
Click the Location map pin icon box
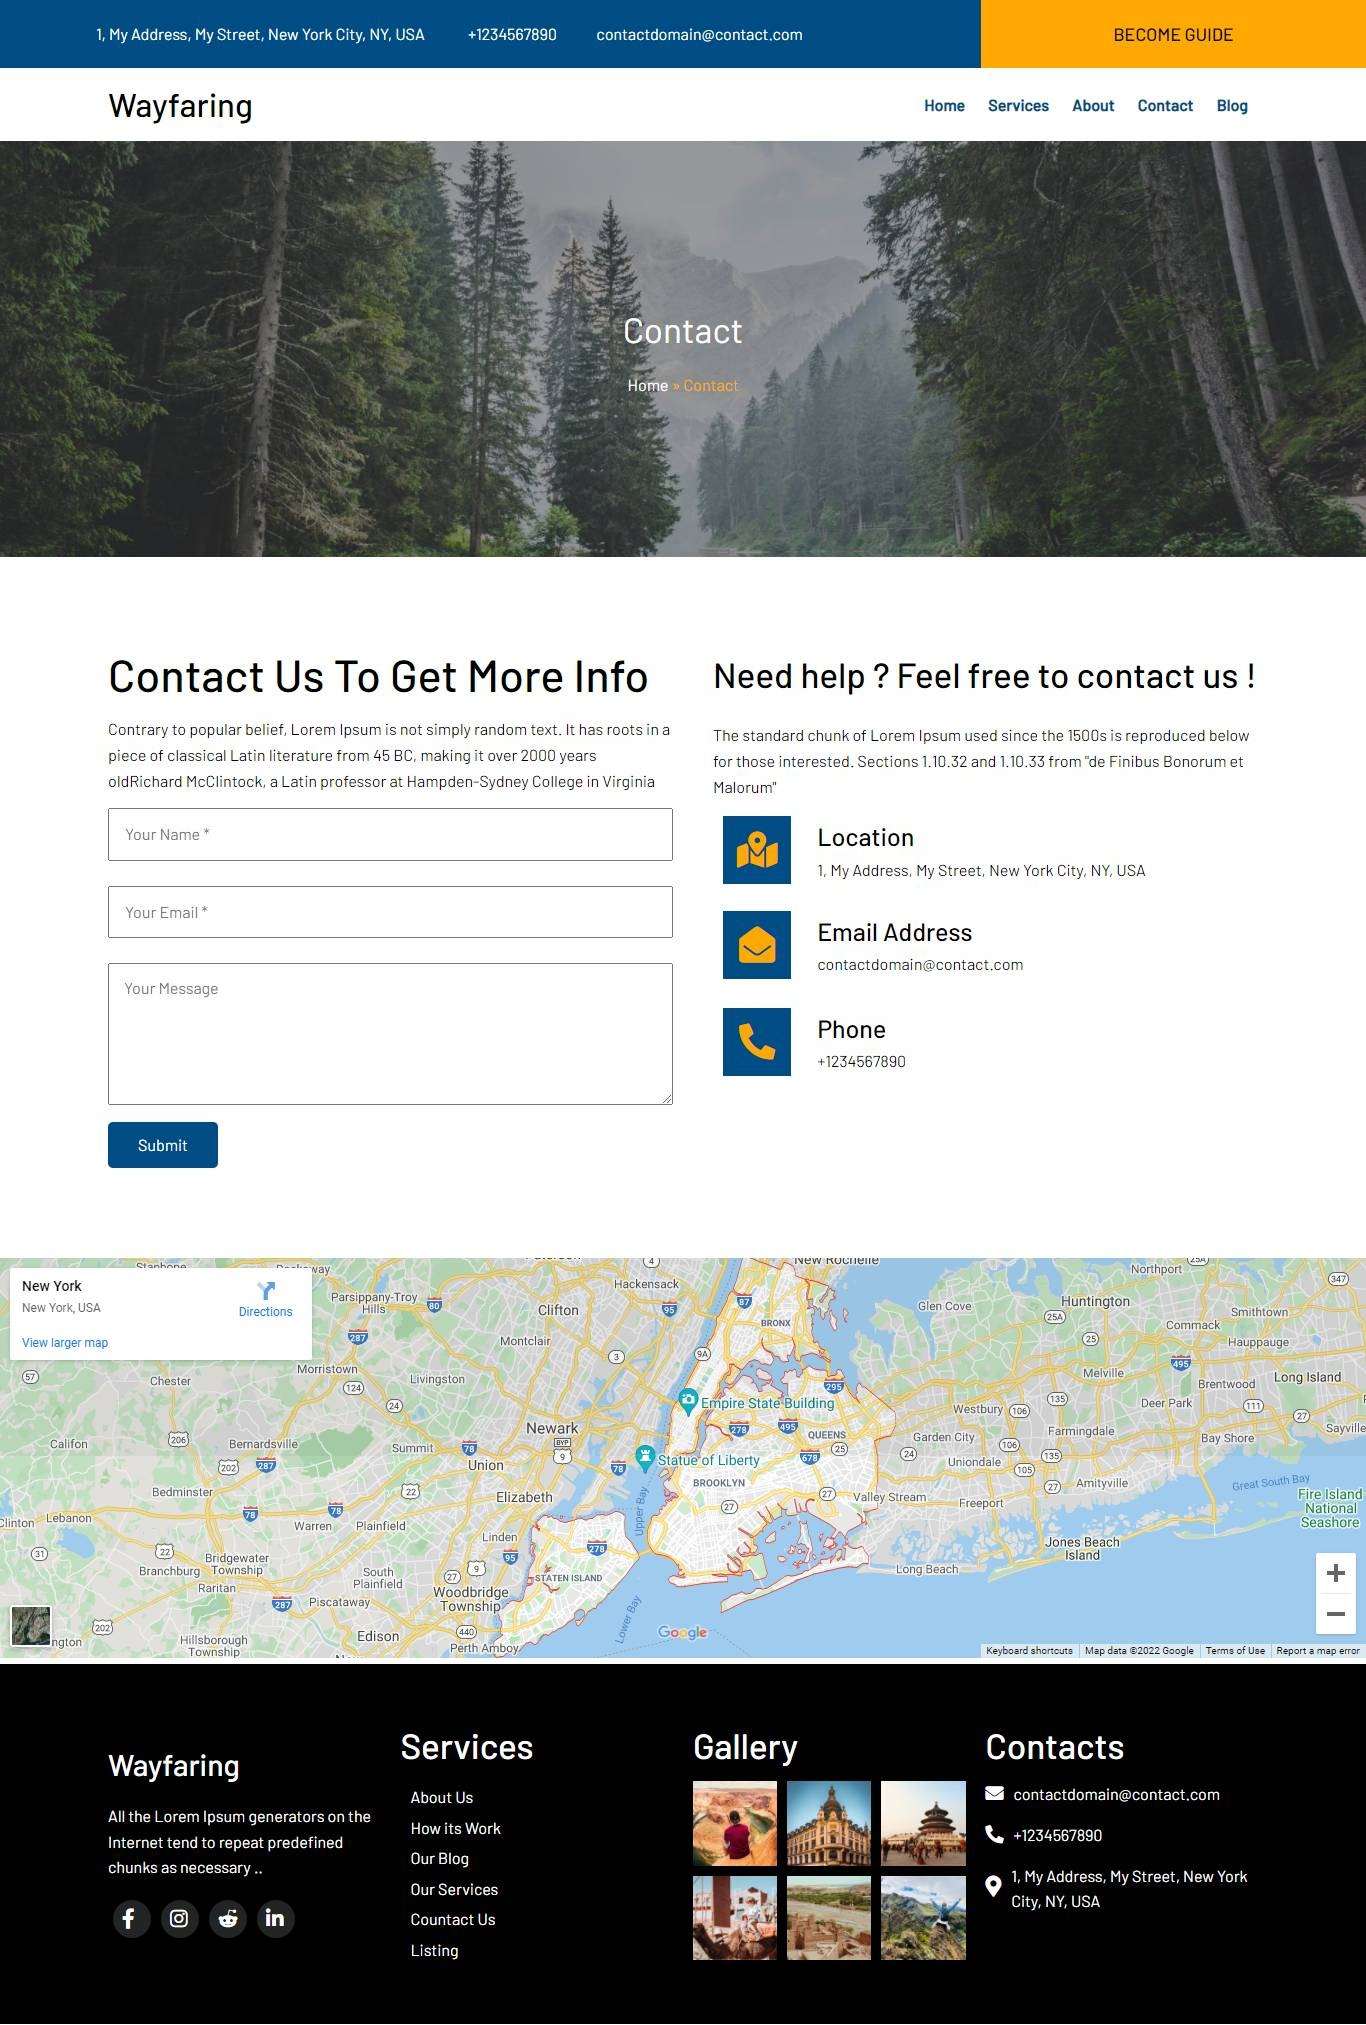(x=757, y=850)
